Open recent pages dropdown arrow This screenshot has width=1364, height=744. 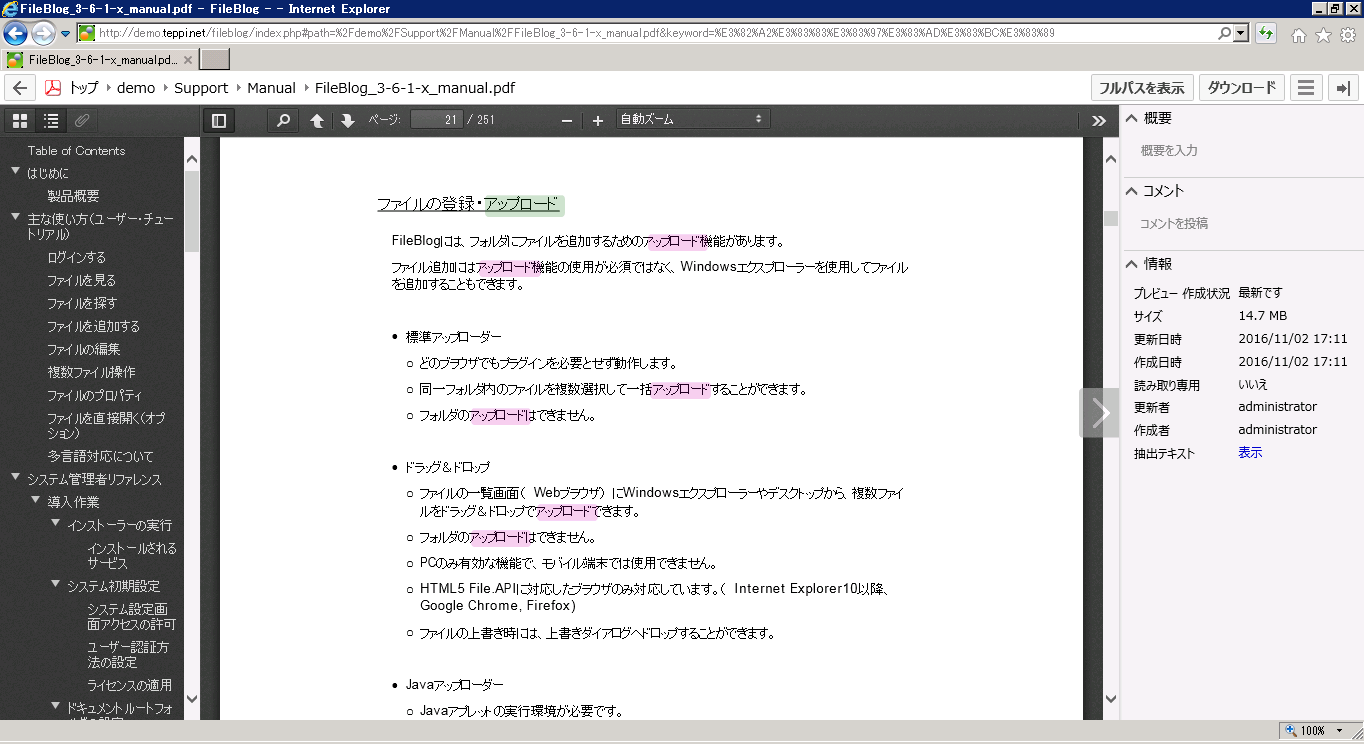tap(65, 33)
